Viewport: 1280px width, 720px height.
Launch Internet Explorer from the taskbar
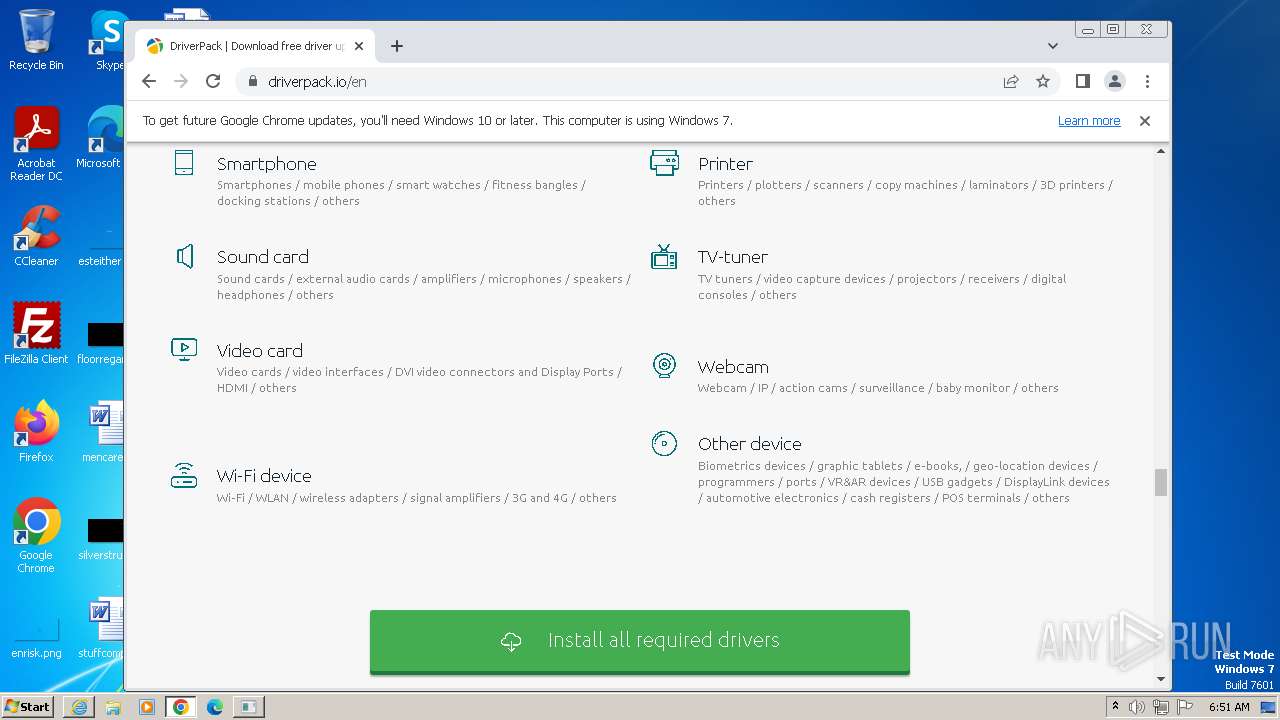click(x=79, y=707)
